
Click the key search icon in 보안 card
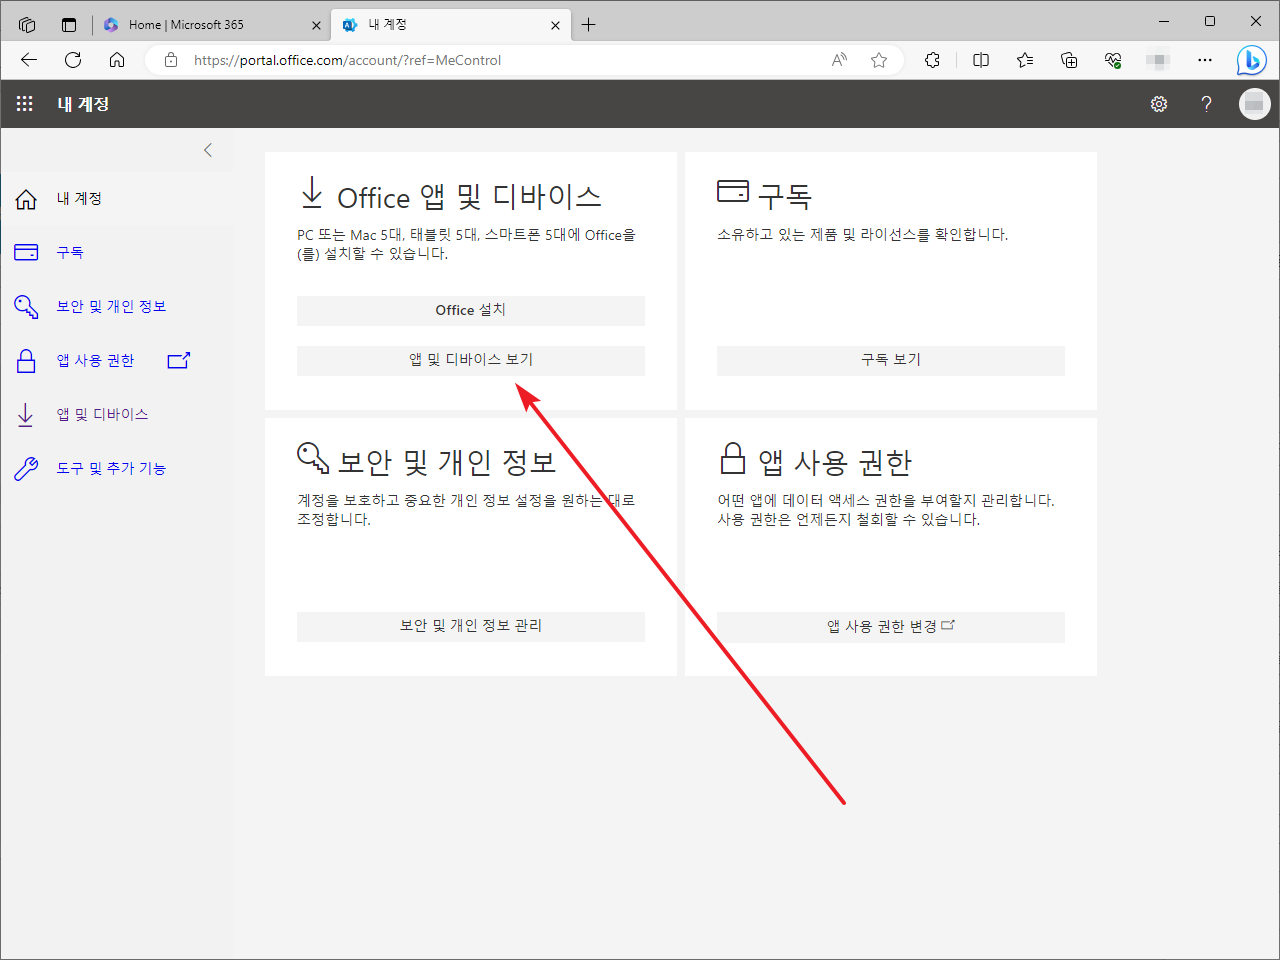(x=313, y=458)
